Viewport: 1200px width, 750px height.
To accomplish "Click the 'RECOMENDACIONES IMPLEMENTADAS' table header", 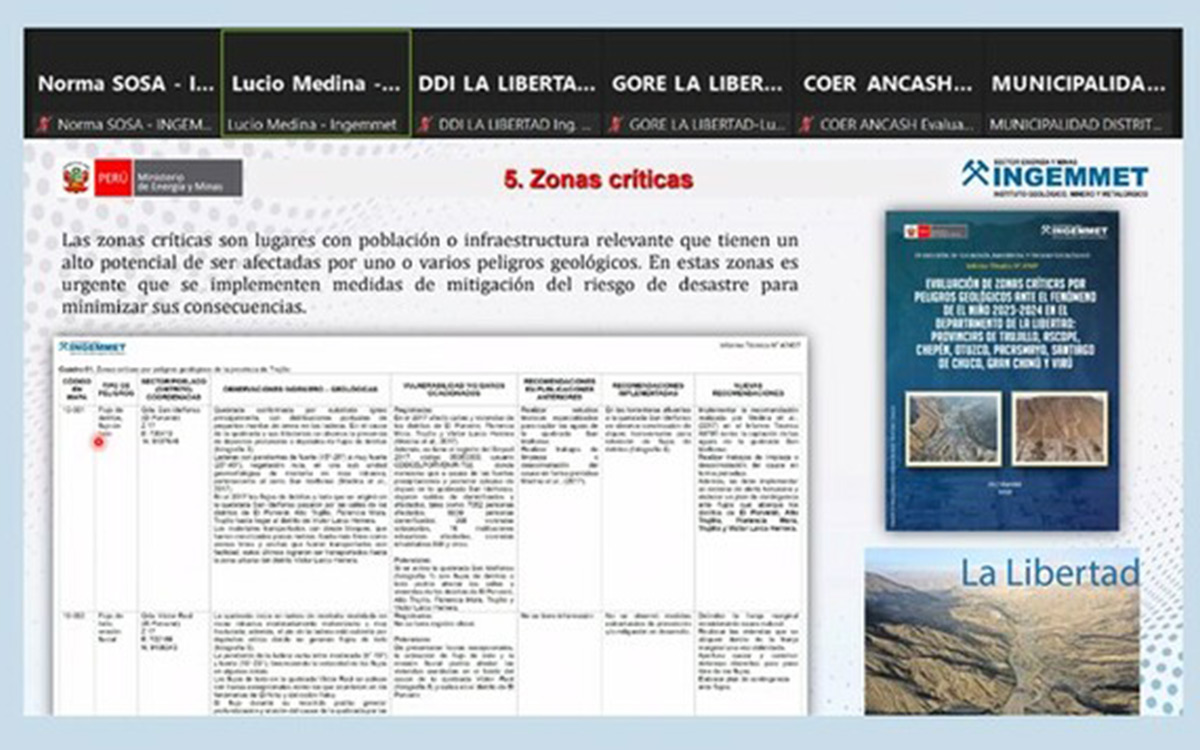I will point(647,388).
